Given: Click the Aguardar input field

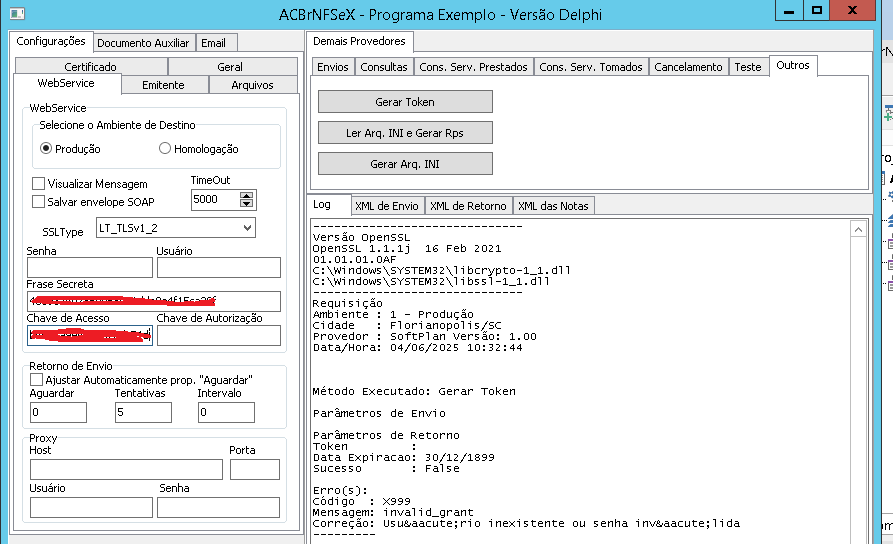Looking at the screenshot, I should click(58, 412).
